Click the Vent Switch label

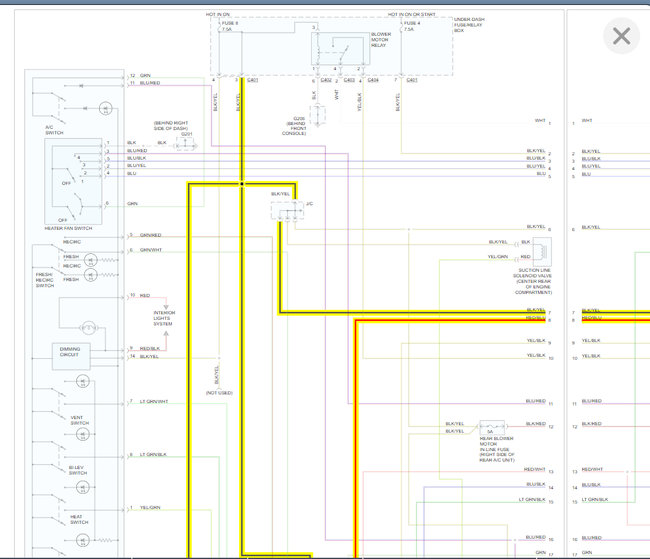[78, 420]
